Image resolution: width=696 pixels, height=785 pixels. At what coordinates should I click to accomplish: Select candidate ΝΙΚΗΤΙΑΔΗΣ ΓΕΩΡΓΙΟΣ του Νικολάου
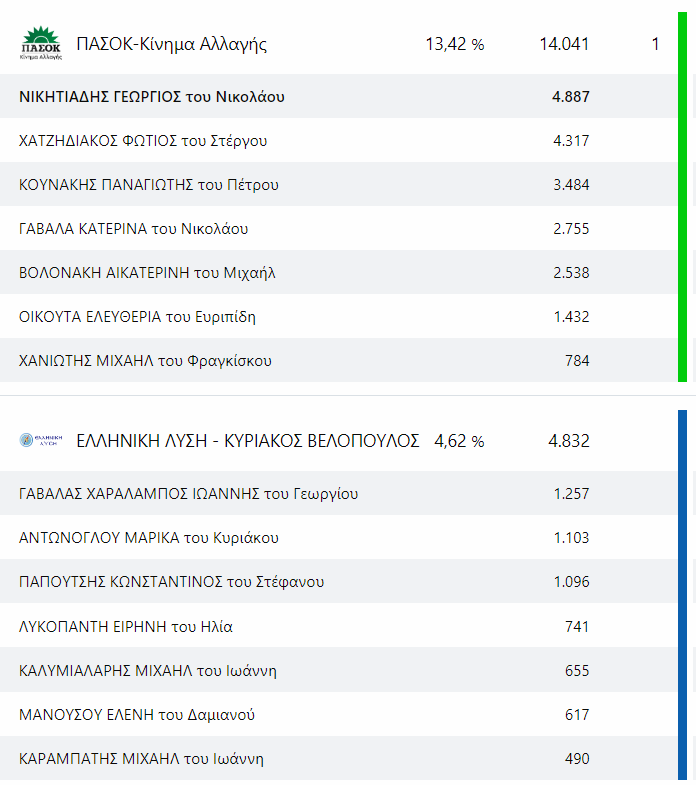pyautogui.click(x=152, y=97)
